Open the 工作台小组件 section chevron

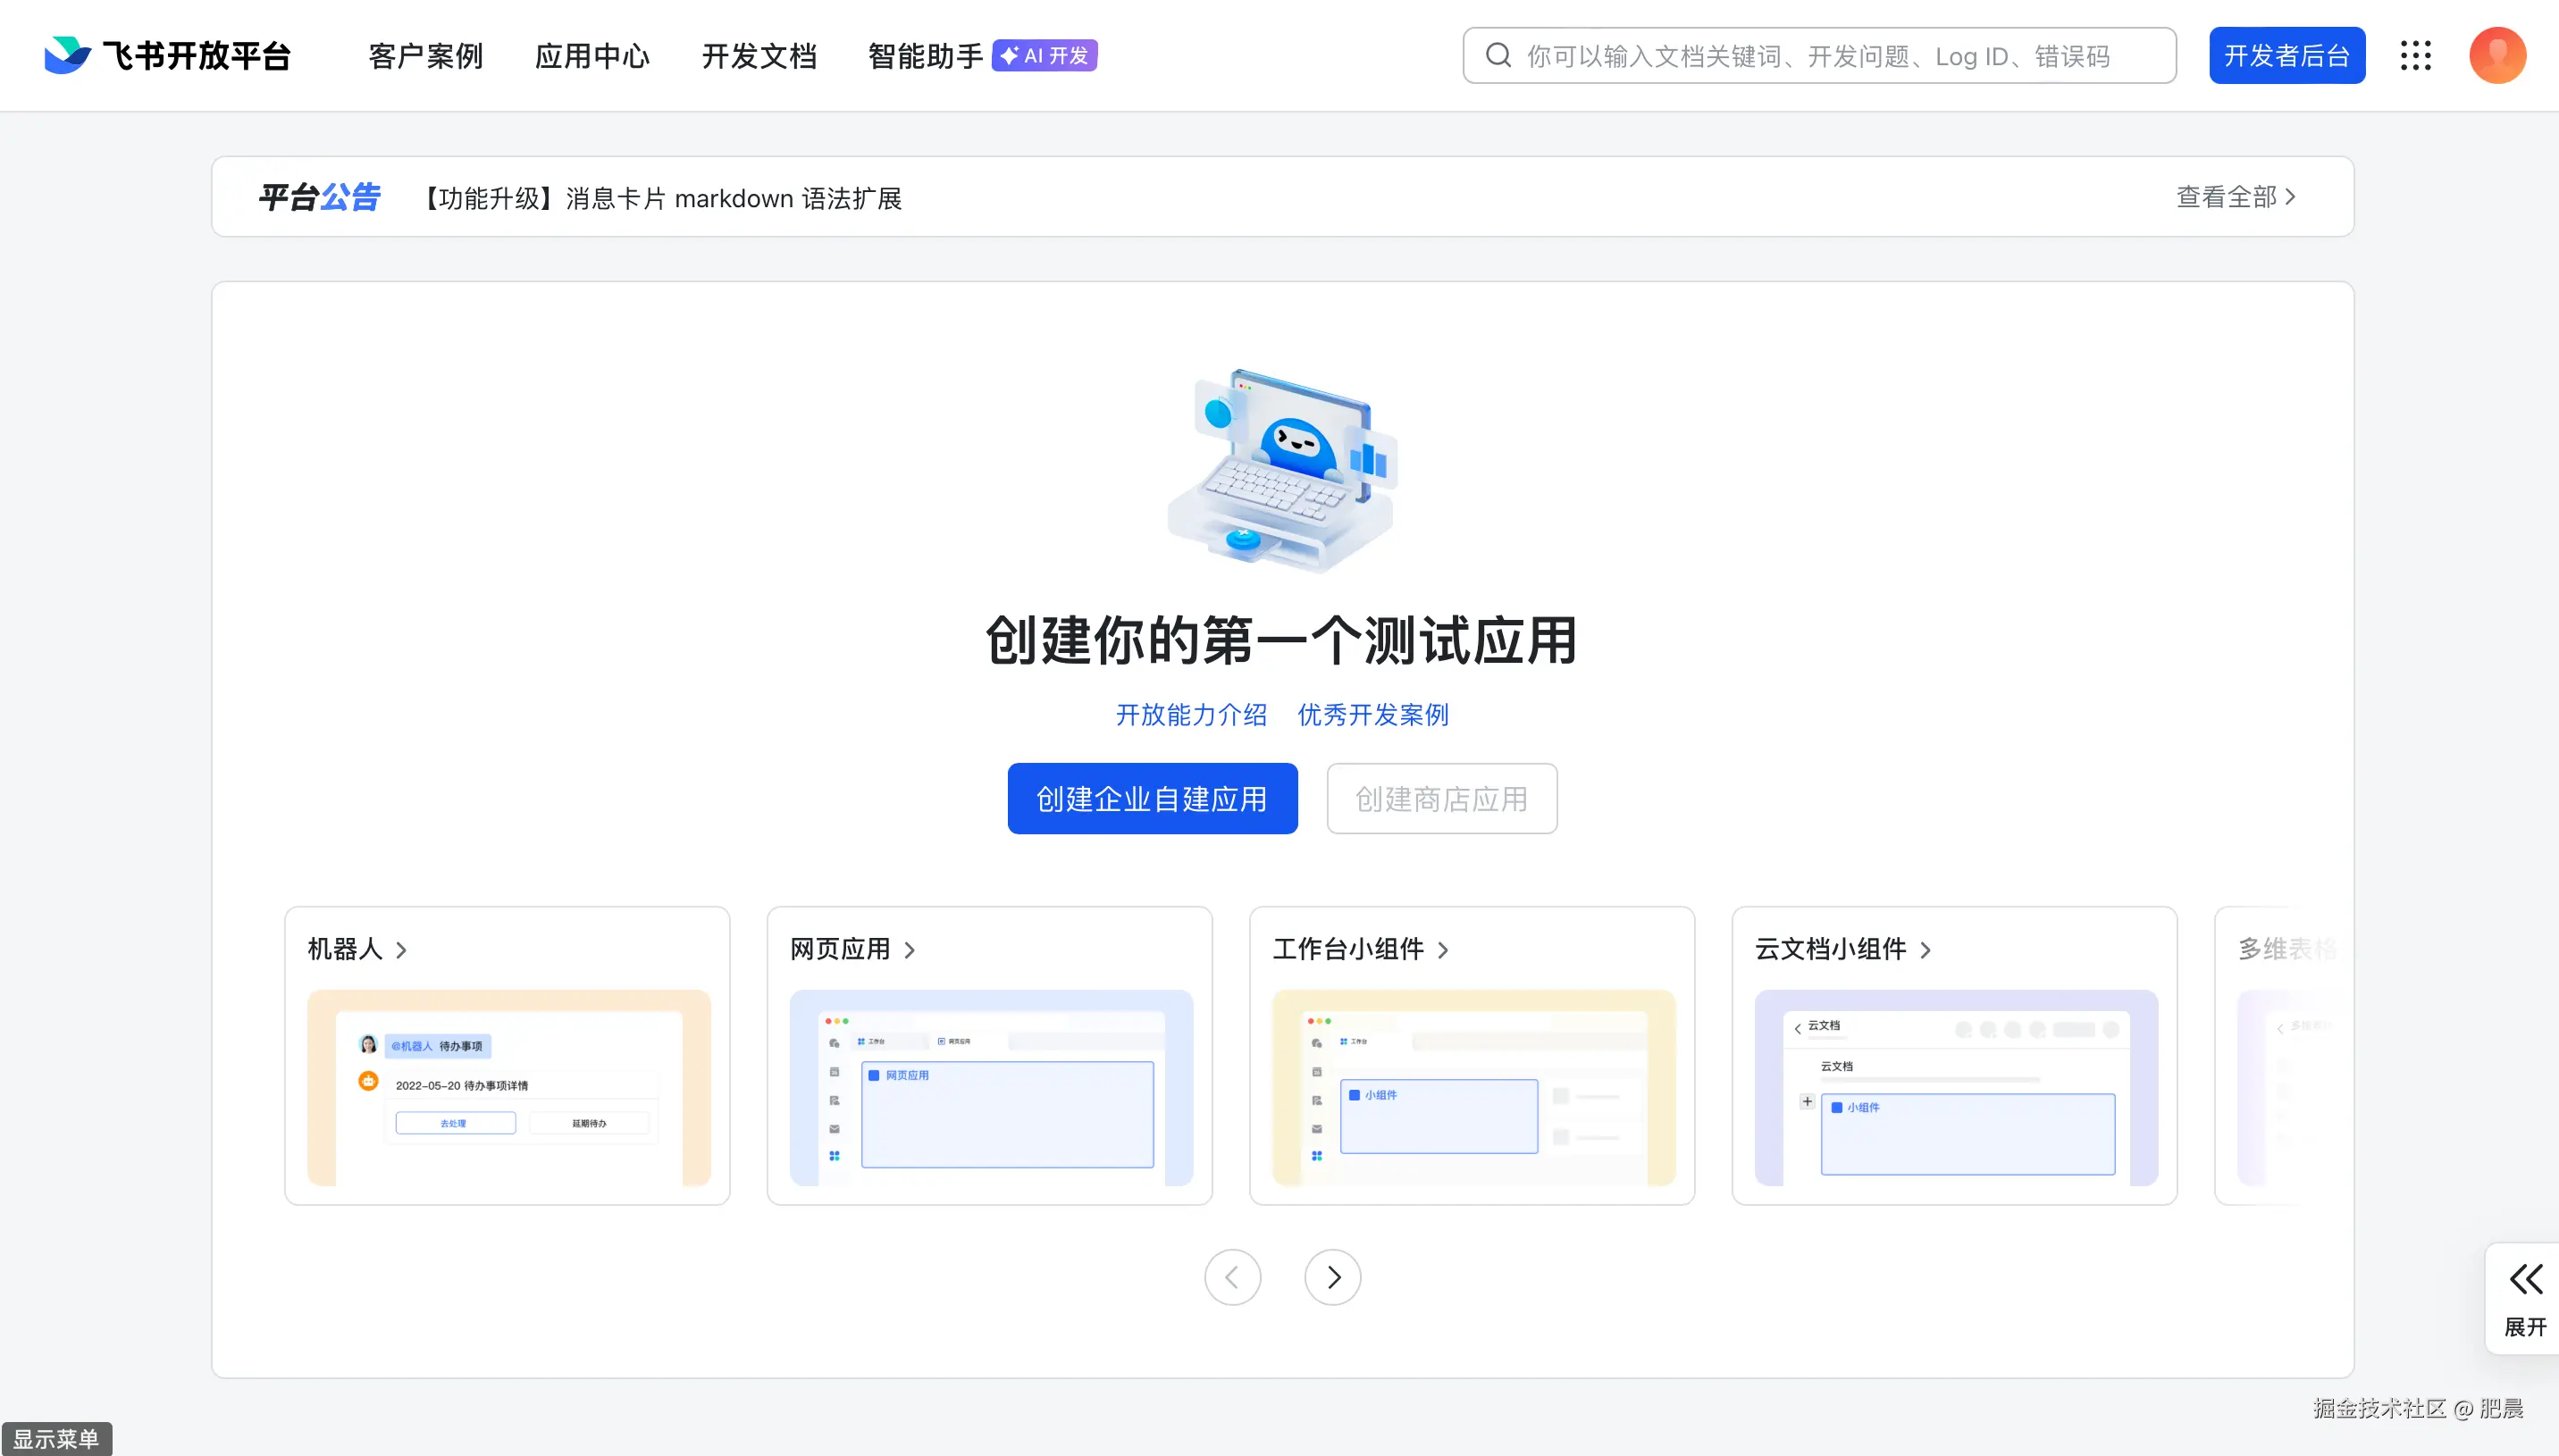pyautogui.click(x=1443, y=950)
